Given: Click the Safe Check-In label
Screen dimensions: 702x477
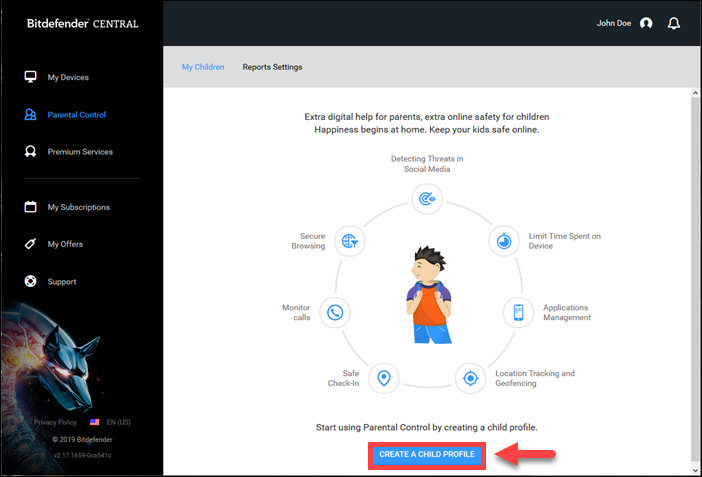Looking at the screenshot, I should coord(343,378).
